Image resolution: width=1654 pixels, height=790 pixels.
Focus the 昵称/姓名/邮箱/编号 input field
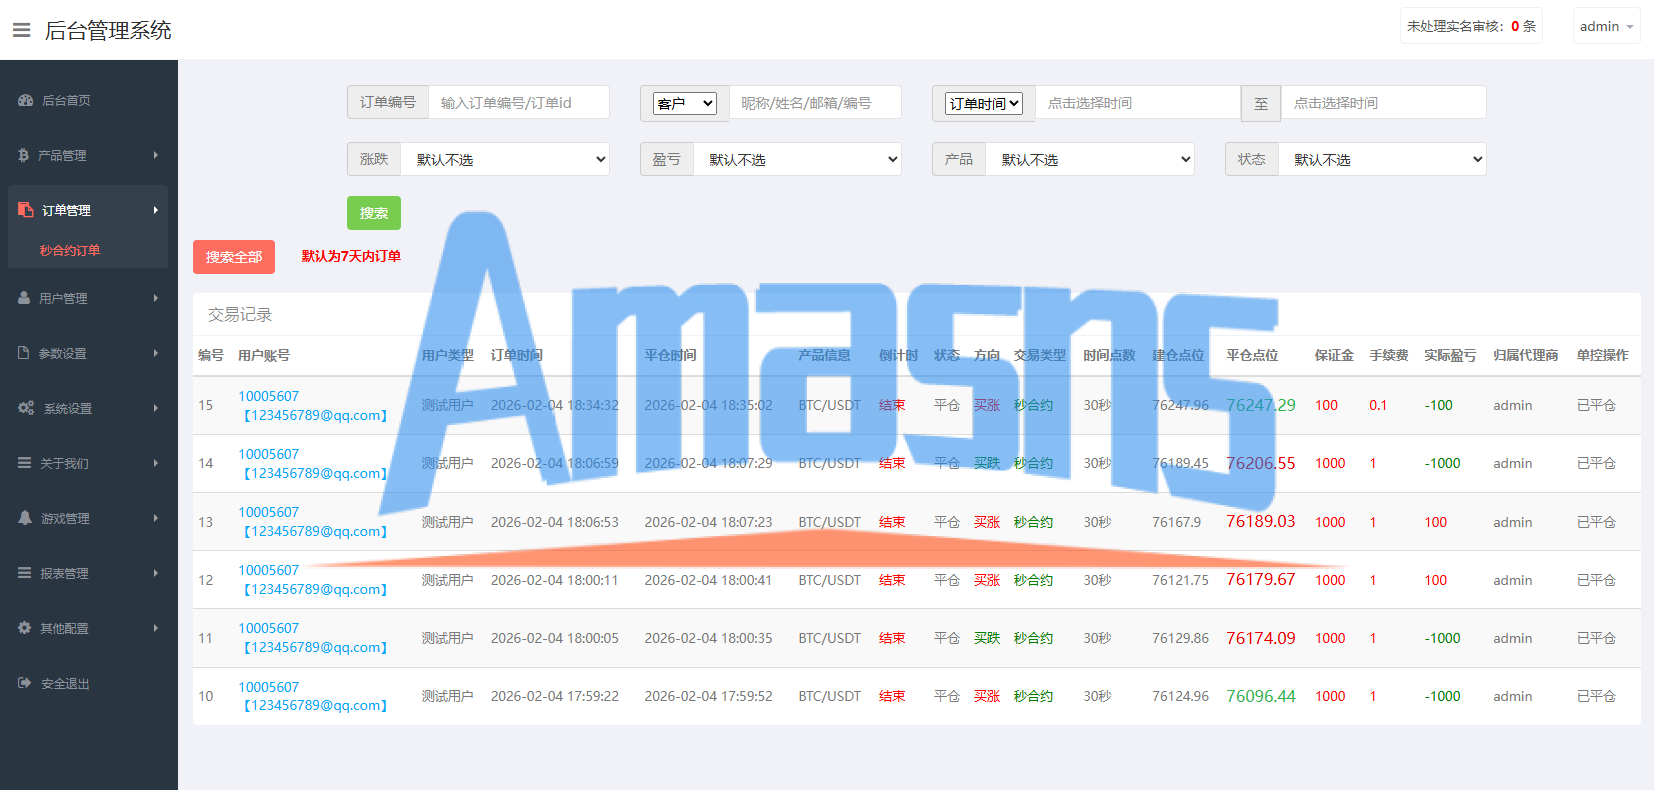[815, 102]
